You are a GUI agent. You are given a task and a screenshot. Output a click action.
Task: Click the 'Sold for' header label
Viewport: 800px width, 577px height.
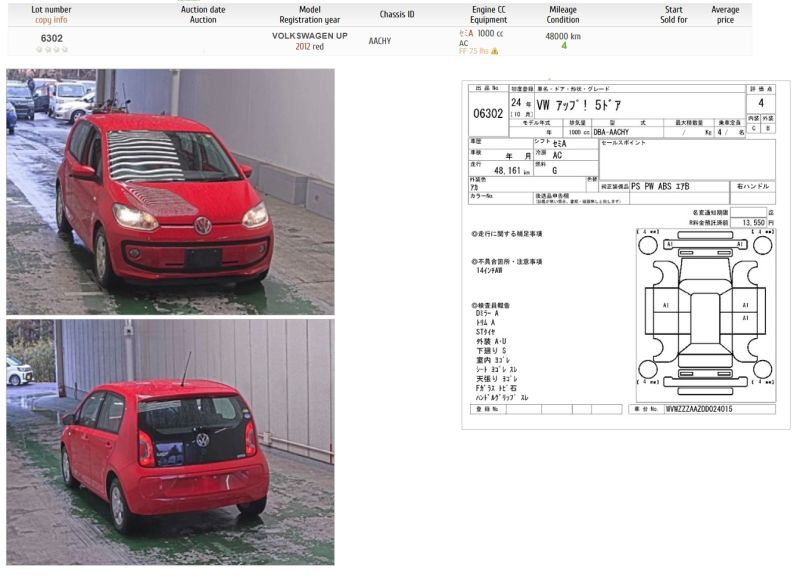point(673,20)
